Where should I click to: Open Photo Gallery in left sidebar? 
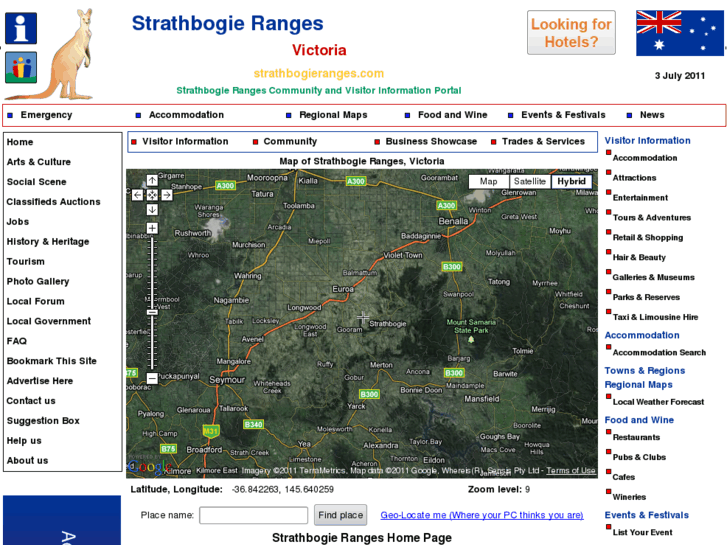tap(38, 282)
